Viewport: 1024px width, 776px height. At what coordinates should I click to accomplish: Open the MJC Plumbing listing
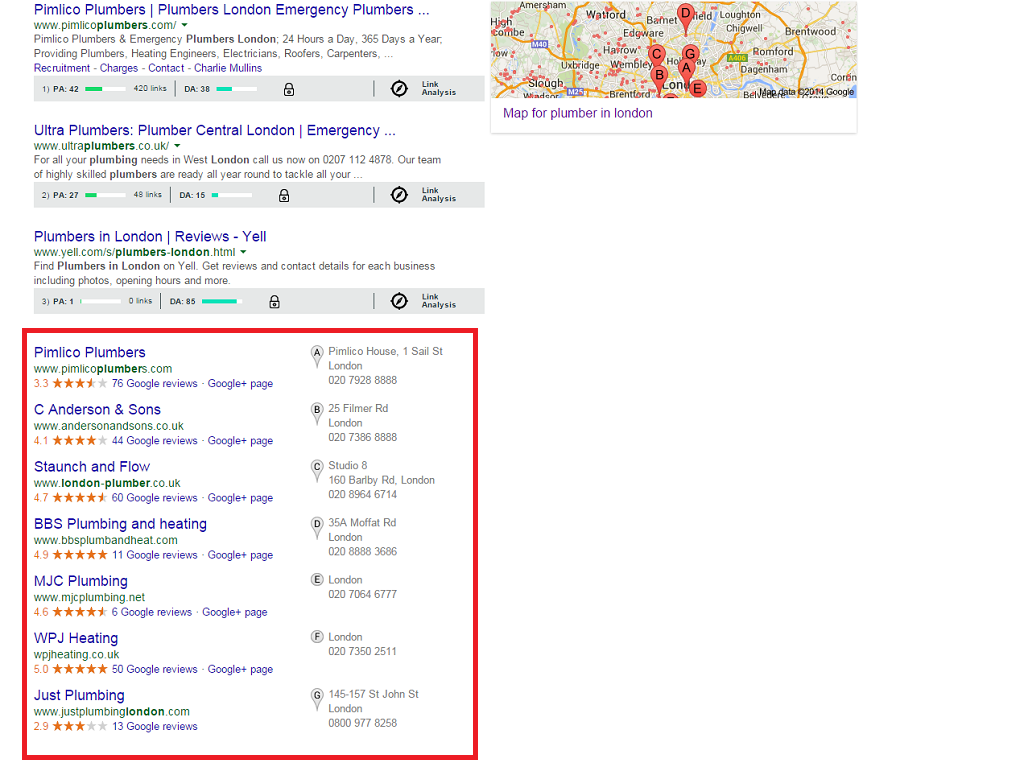point(81,581)
